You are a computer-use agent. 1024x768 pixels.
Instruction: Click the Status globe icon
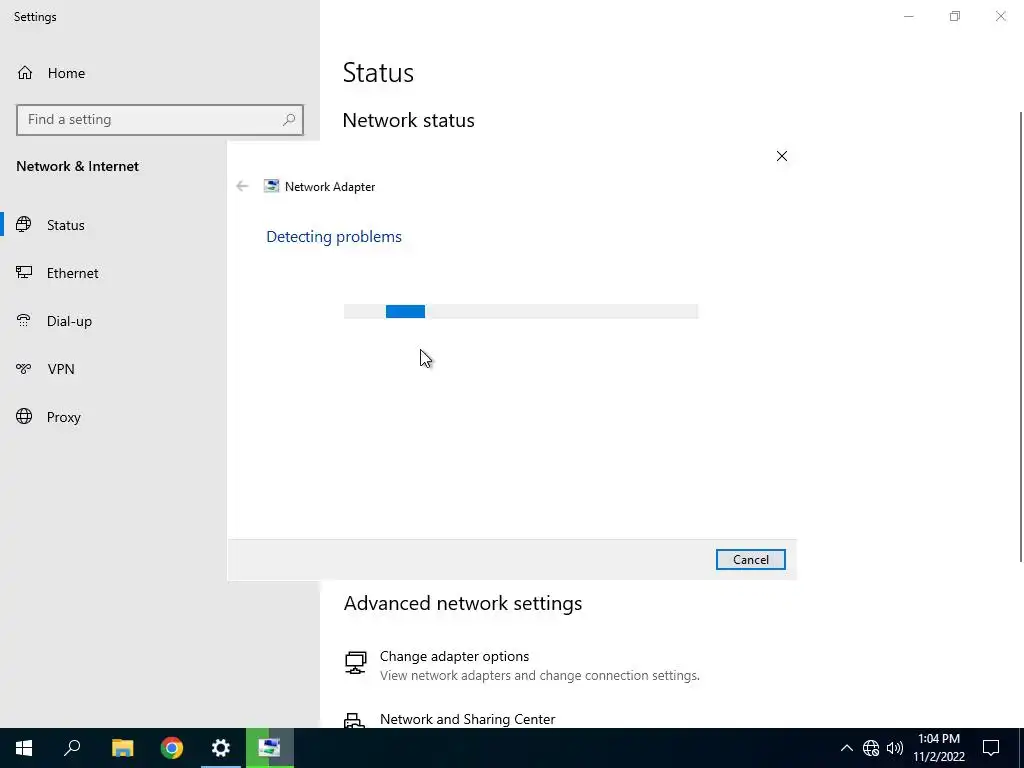click(x=24, y=225)
